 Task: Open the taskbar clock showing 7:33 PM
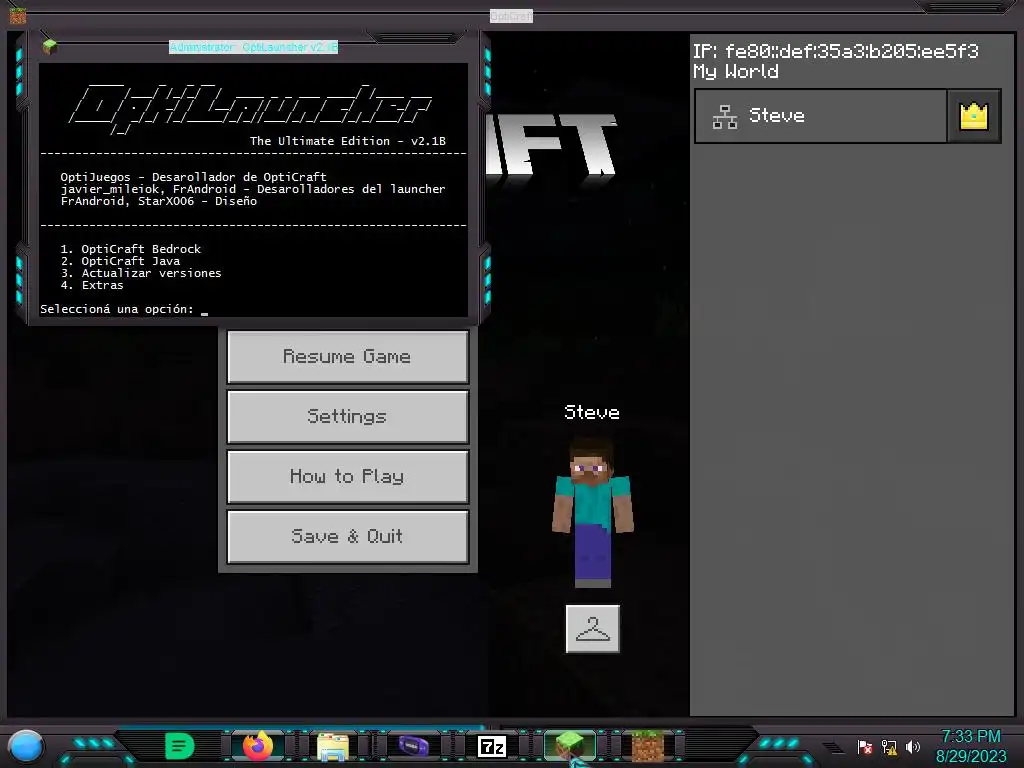pyautogui.click(x=970, y=737)
